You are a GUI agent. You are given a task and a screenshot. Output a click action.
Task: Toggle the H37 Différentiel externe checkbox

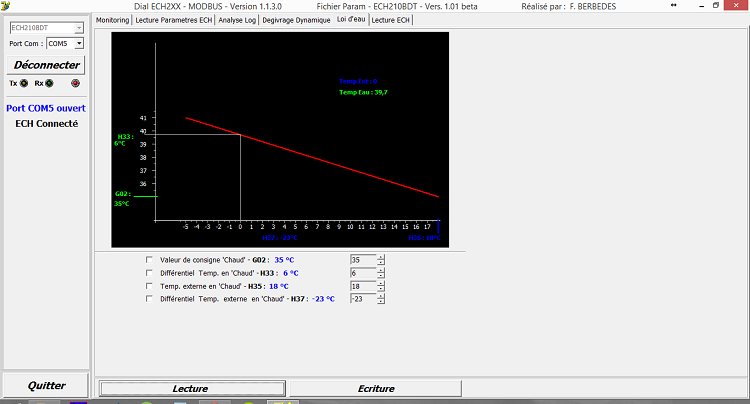pyautogui.click(x=150, y=299)
